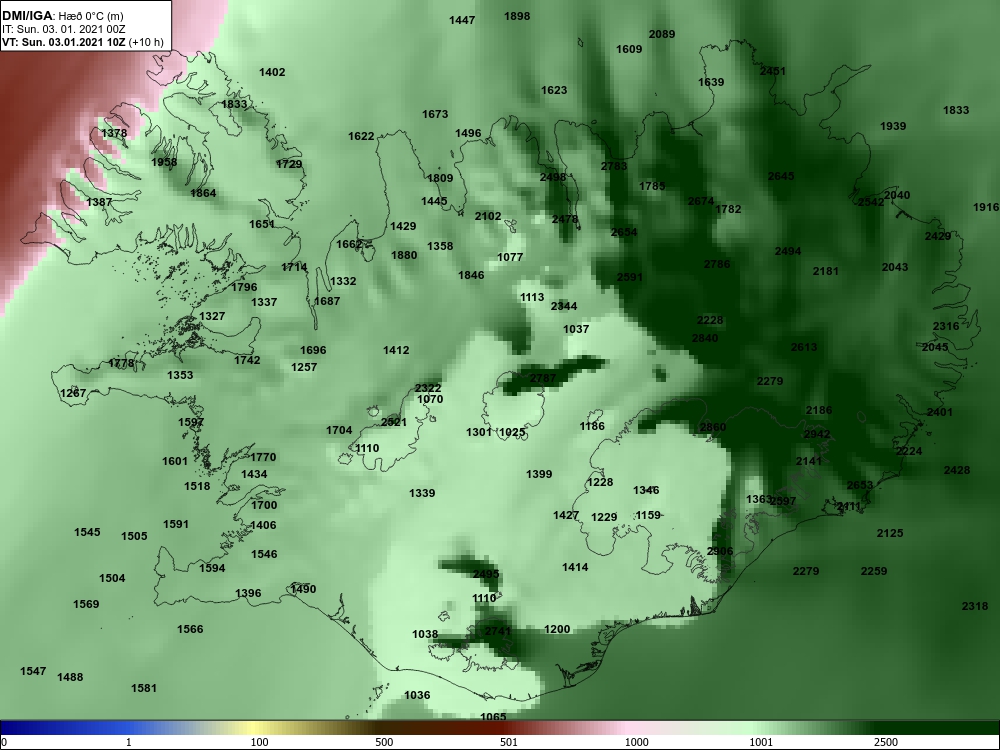Click the map value 1639

[x=710, y=82]
